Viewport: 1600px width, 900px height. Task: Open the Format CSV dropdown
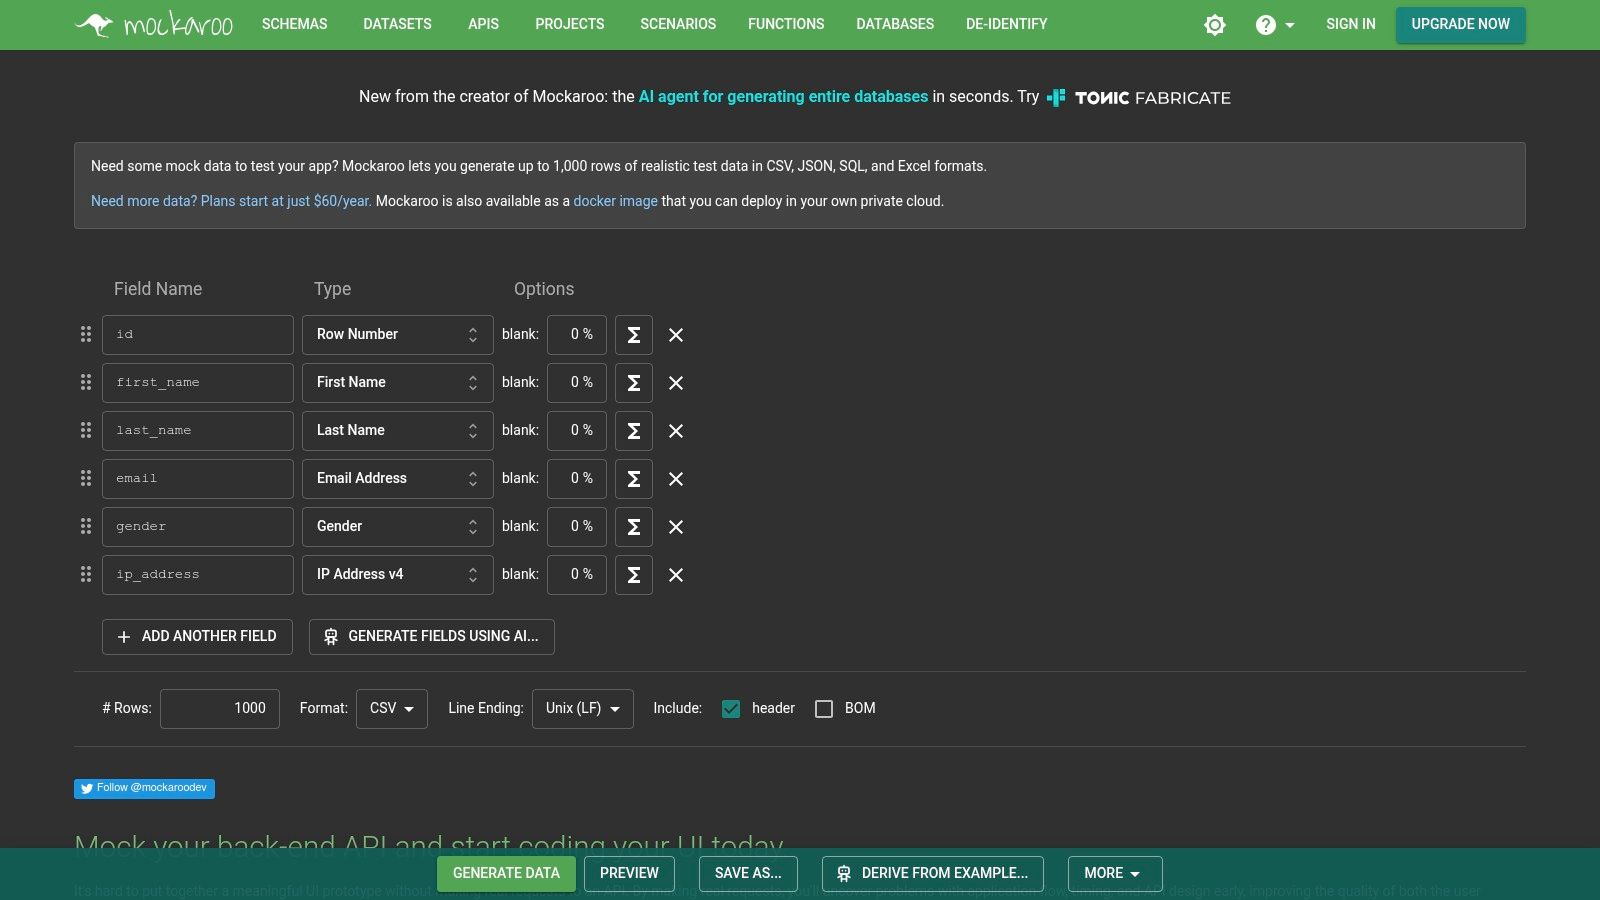(x=391, y=709)
